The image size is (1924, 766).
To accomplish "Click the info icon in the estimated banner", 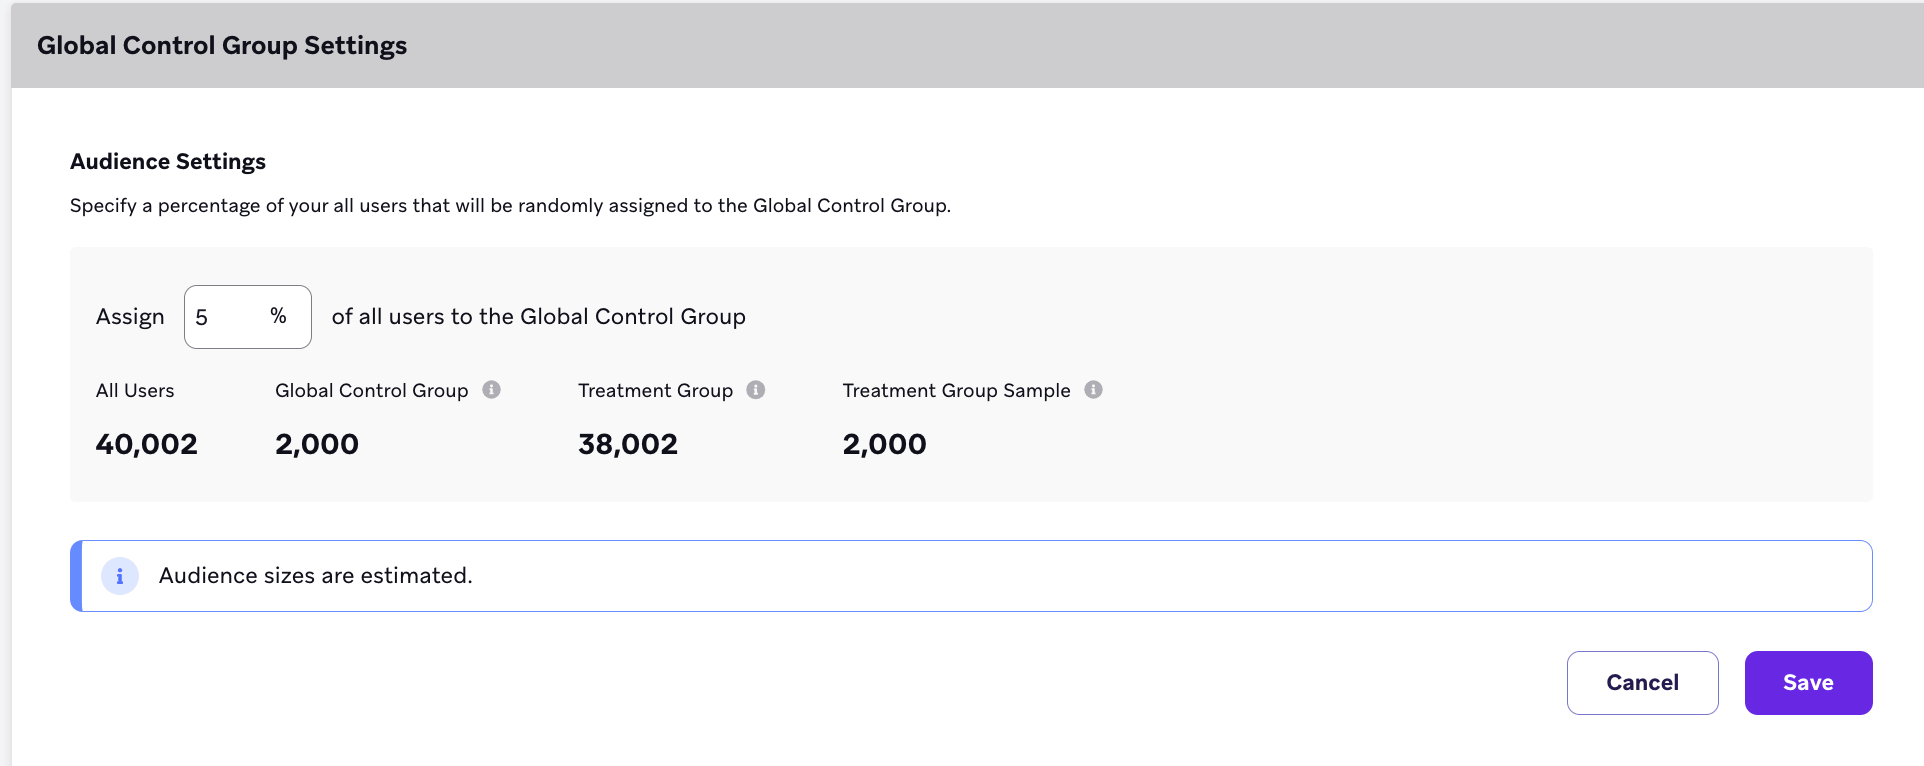I will coord(120,576).
